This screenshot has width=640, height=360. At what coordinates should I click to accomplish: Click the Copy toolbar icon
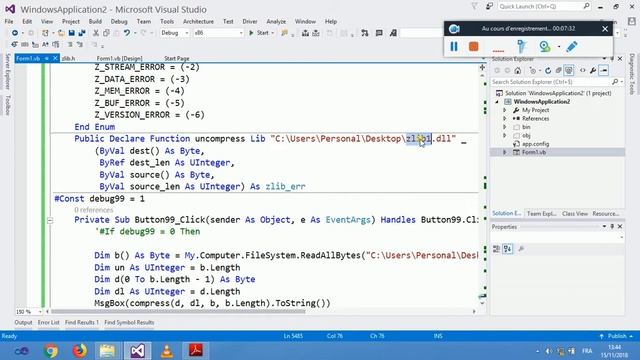tap(106, 33)
